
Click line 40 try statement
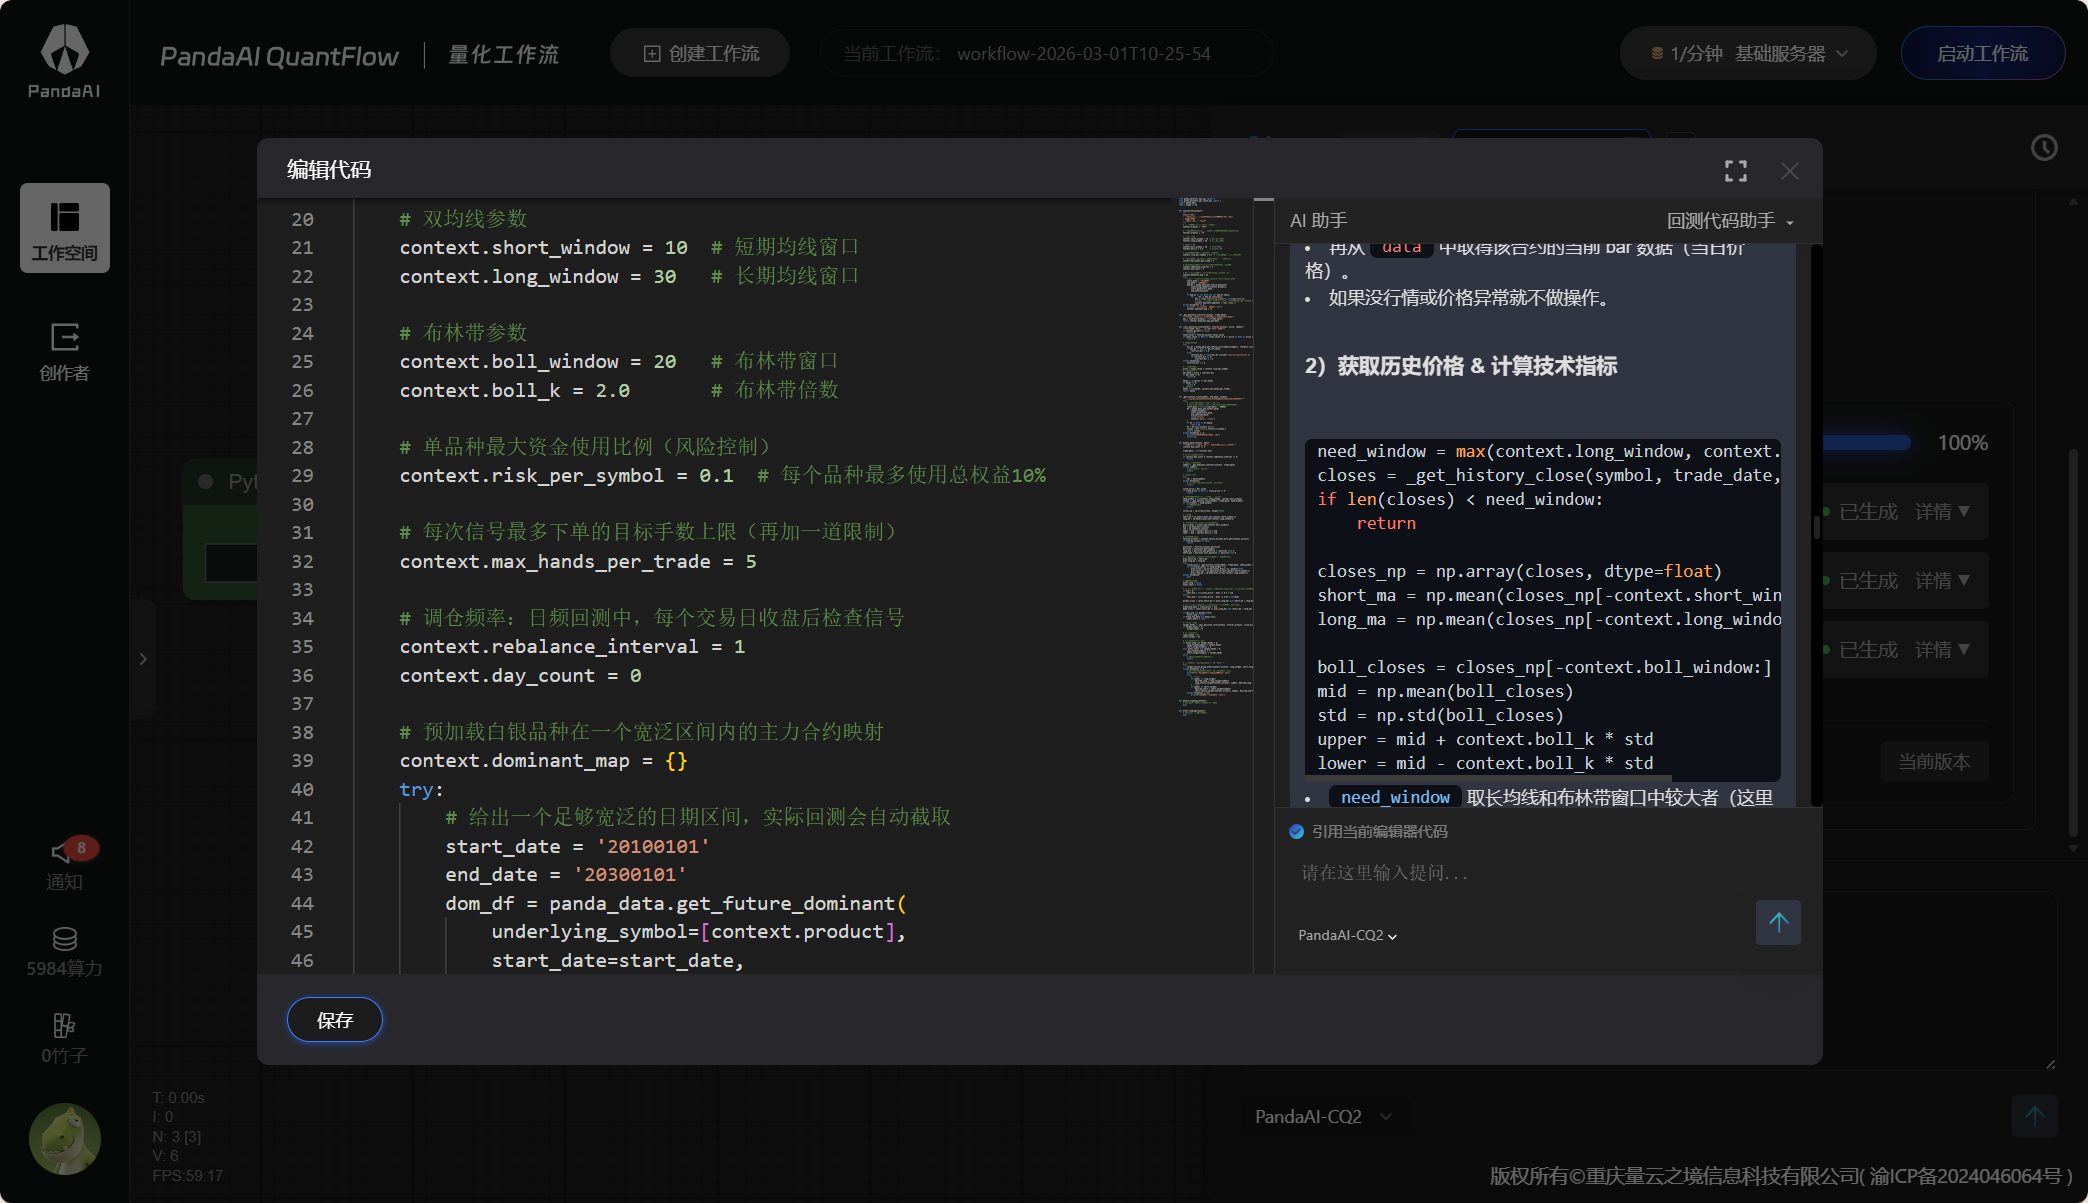(421, 790)
